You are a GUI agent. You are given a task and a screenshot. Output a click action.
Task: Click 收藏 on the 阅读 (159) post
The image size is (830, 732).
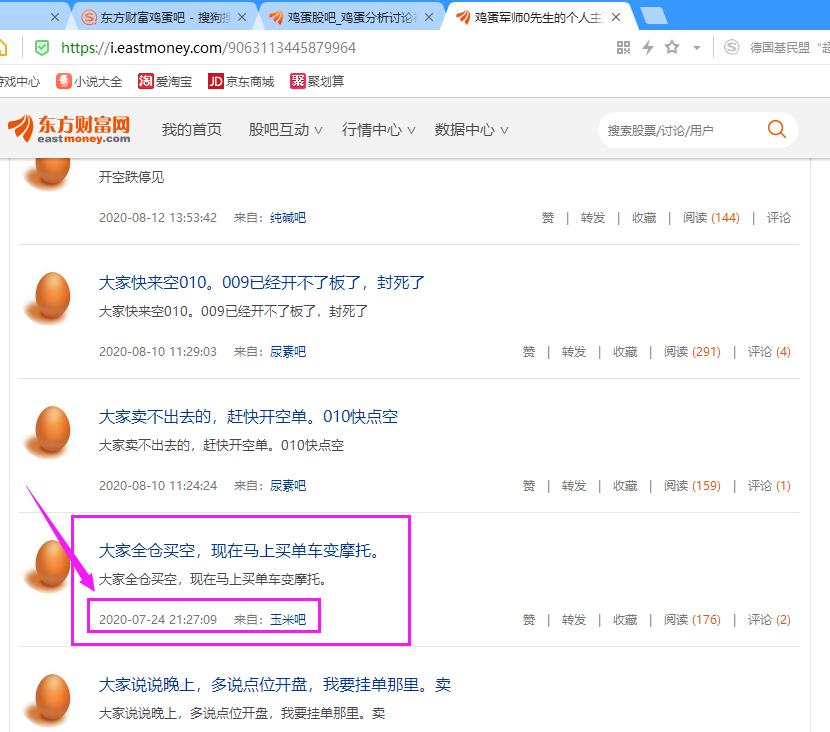click(x=625, y=485)
